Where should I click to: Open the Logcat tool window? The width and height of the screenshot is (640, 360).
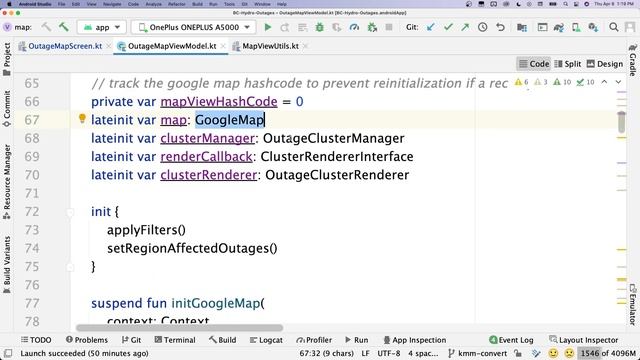(x=266, y=340)
